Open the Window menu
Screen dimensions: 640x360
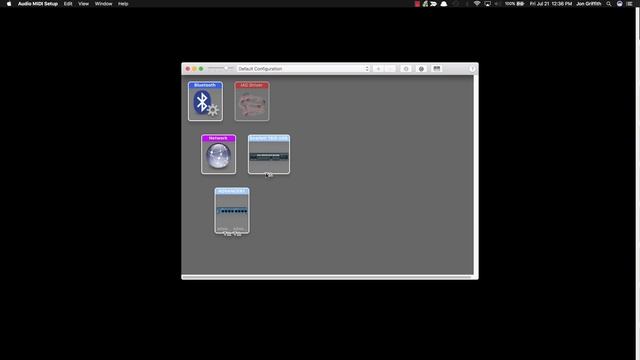pos(103,4)
